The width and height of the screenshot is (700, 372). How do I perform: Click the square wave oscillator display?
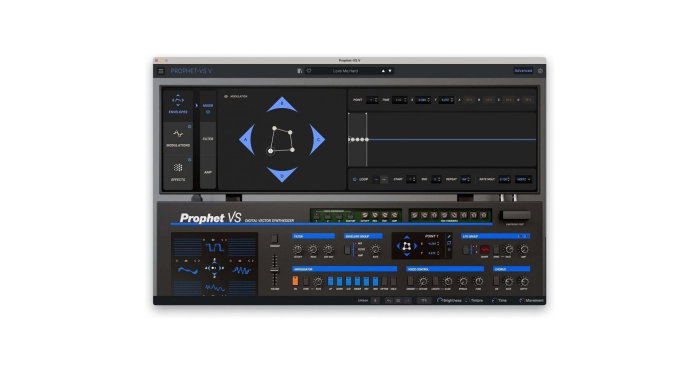(x=214, y=247)
